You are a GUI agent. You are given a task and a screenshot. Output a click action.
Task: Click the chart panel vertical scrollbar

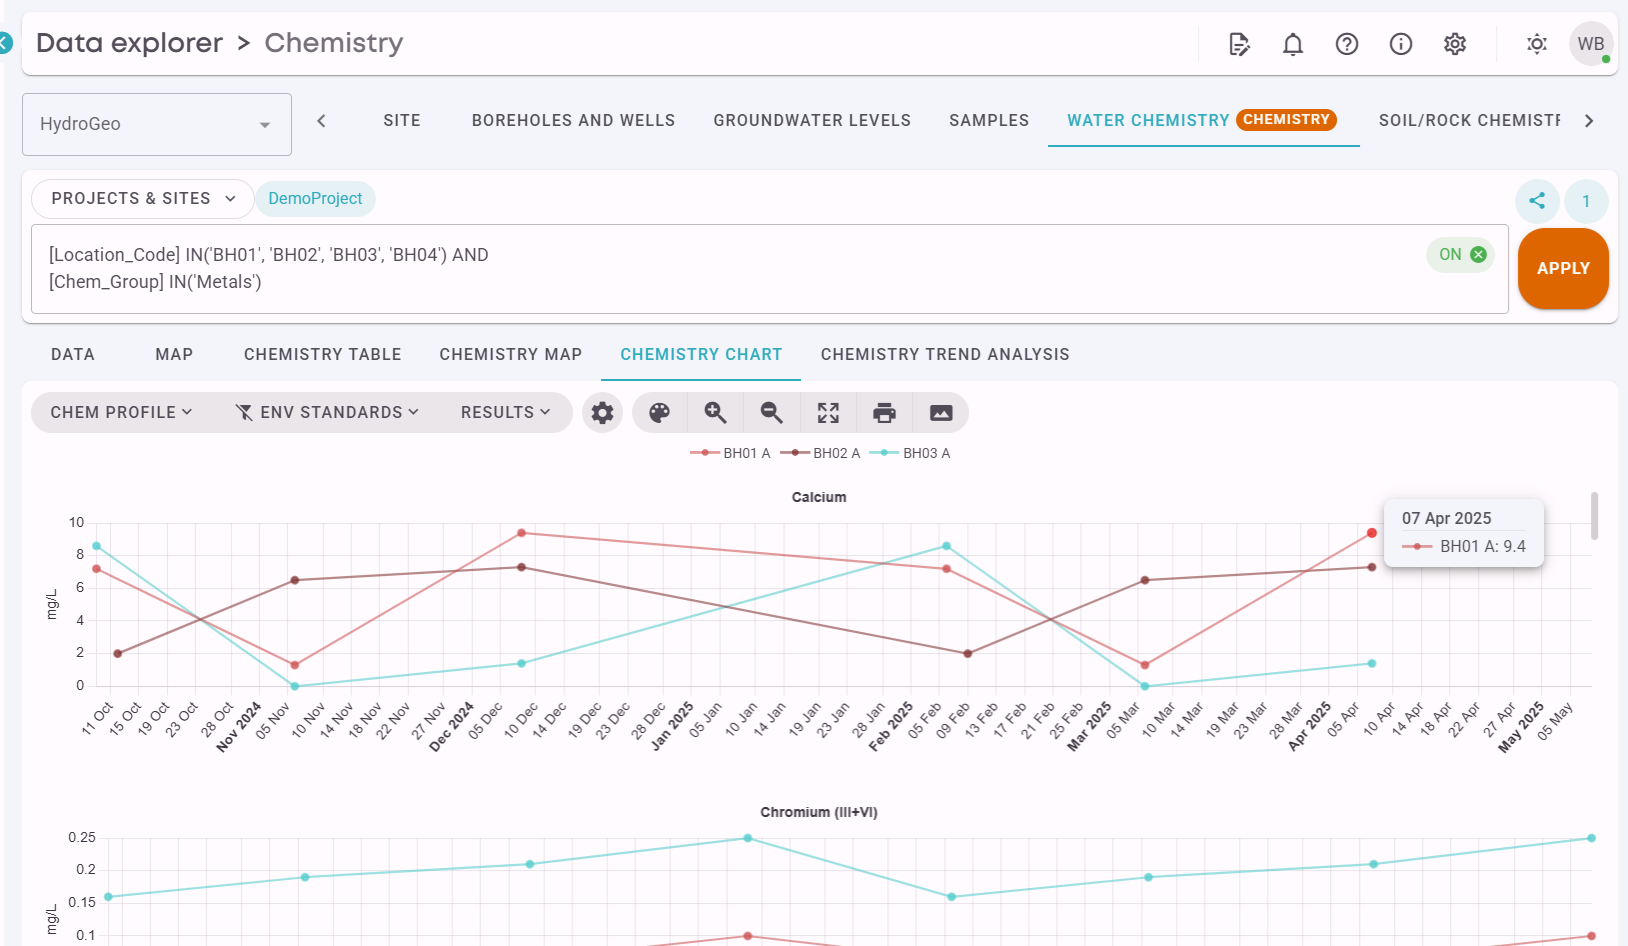[x=1594, y=516]
